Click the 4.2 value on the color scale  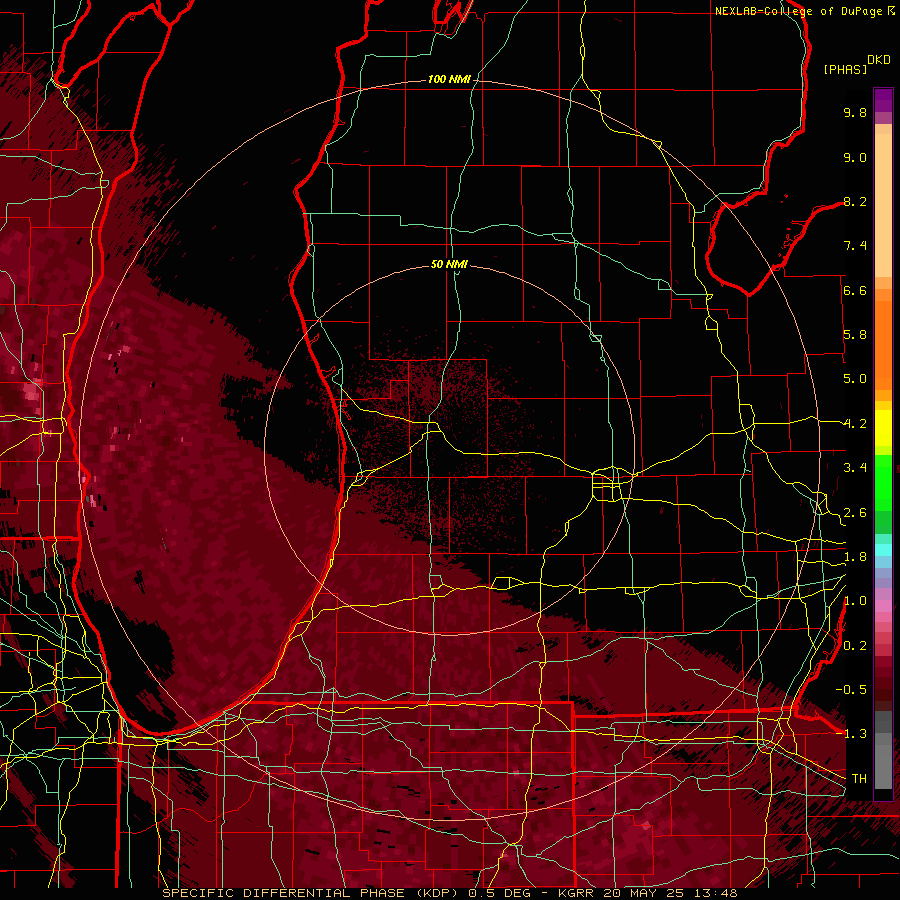(855, 424)
